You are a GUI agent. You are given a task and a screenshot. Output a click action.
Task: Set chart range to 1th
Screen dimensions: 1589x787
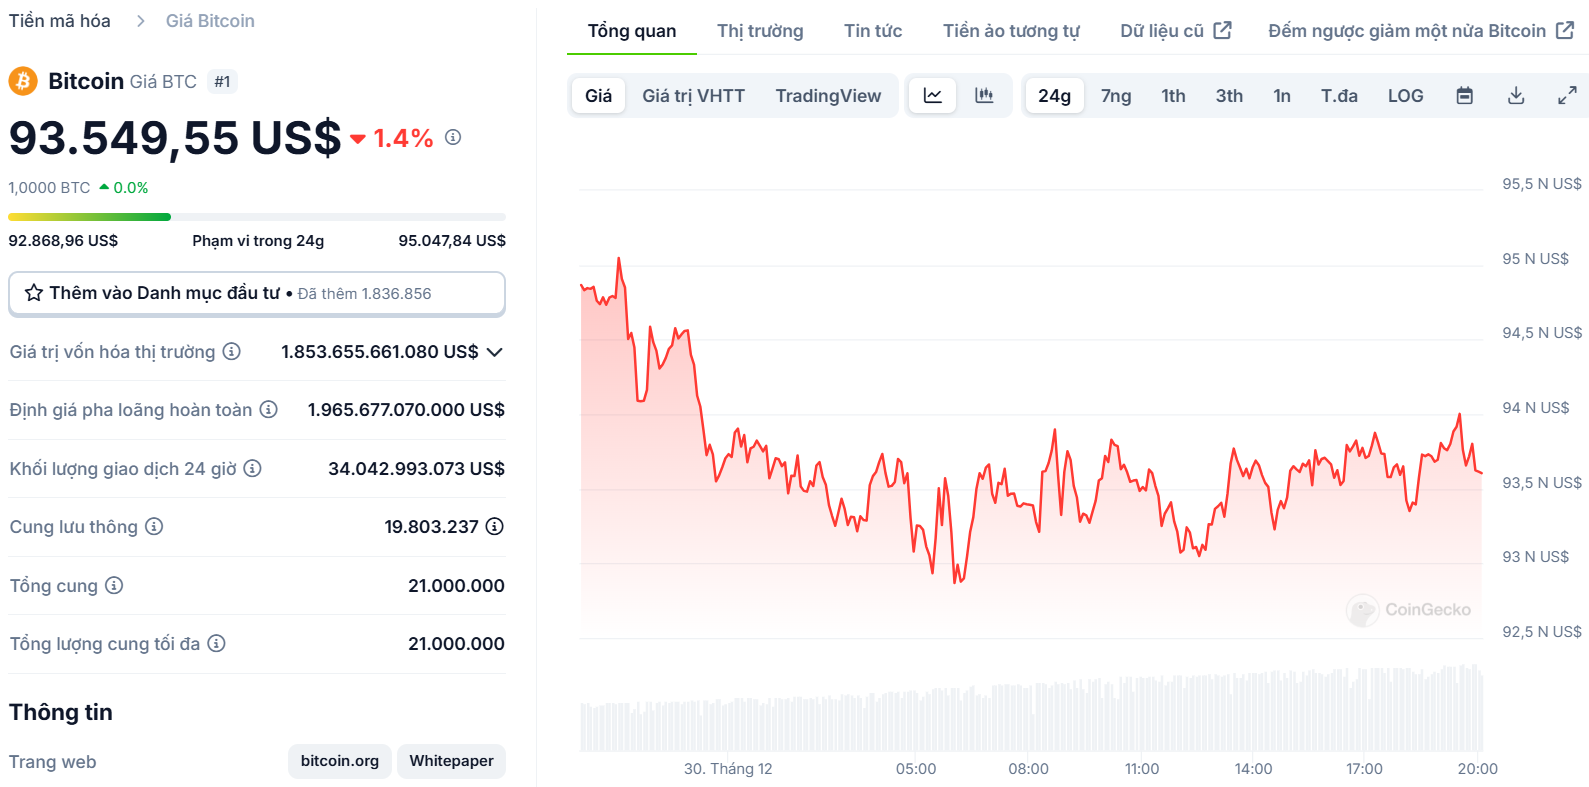(1173, 95)
